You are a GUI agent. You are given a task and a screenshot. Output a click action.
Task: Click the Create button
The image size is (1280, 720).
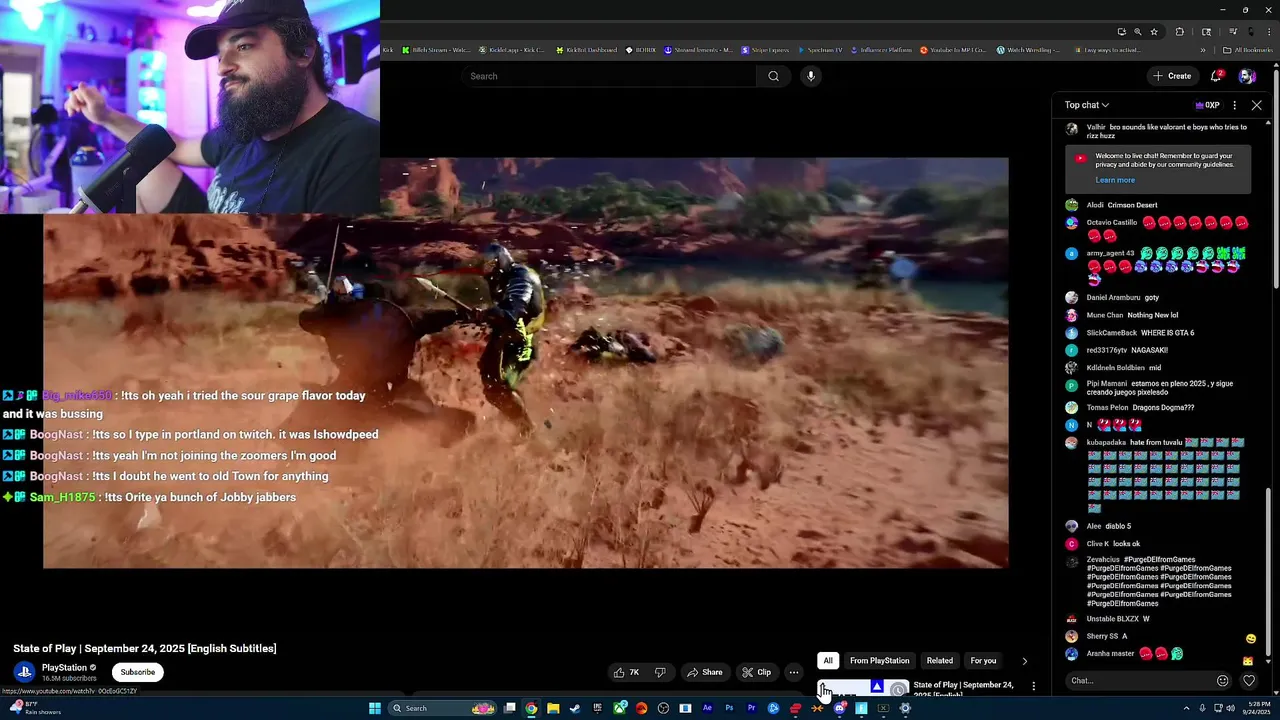(x=1172, y=76)
